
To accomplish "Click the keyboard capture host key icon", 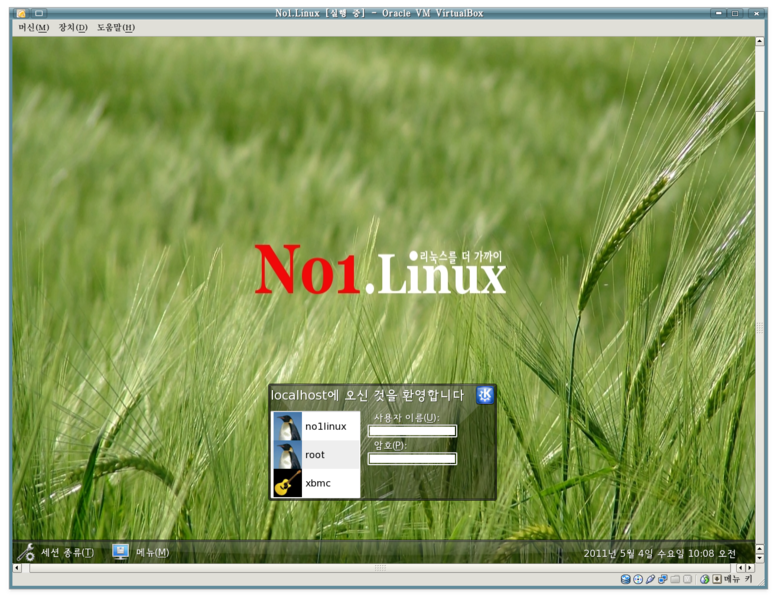I will [717, 579].
